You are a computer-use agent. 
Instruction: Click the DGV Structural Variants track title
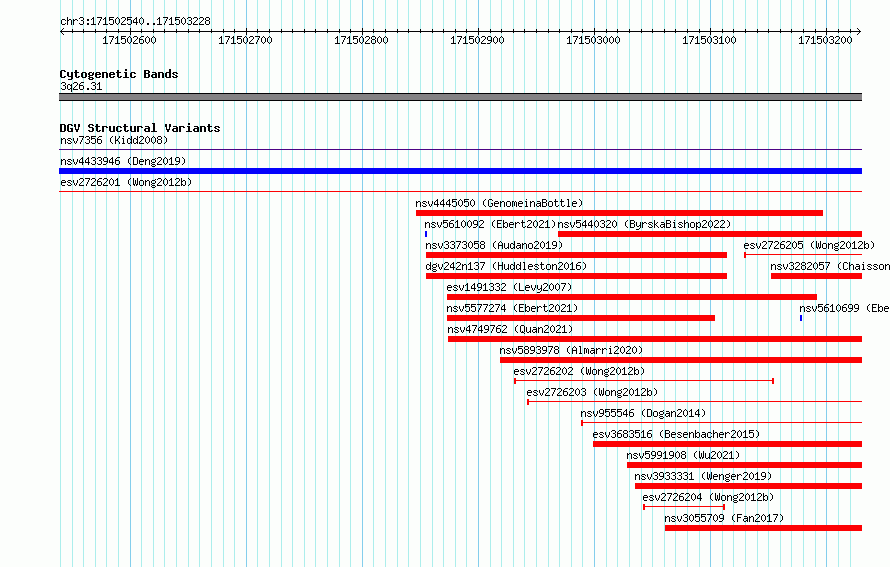pyautogui.click(x=140, y=128)
